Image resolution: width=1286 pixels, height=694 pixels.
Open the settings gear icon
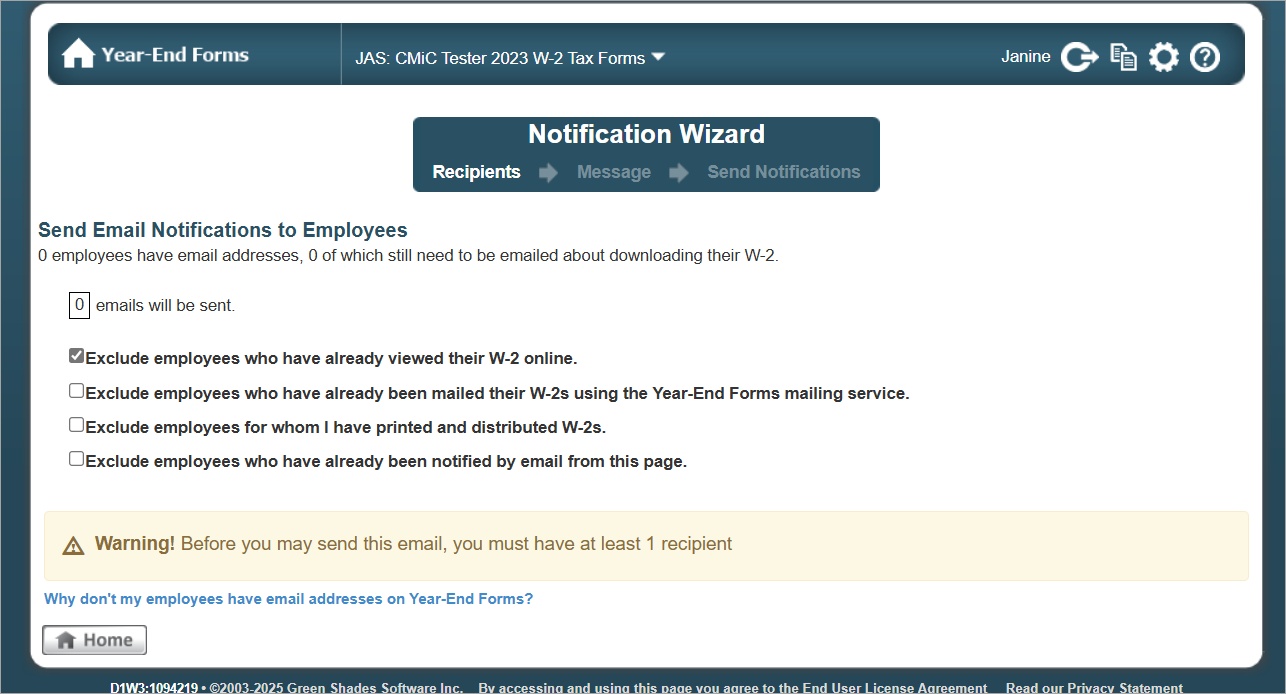click(x=1164, y=57)
